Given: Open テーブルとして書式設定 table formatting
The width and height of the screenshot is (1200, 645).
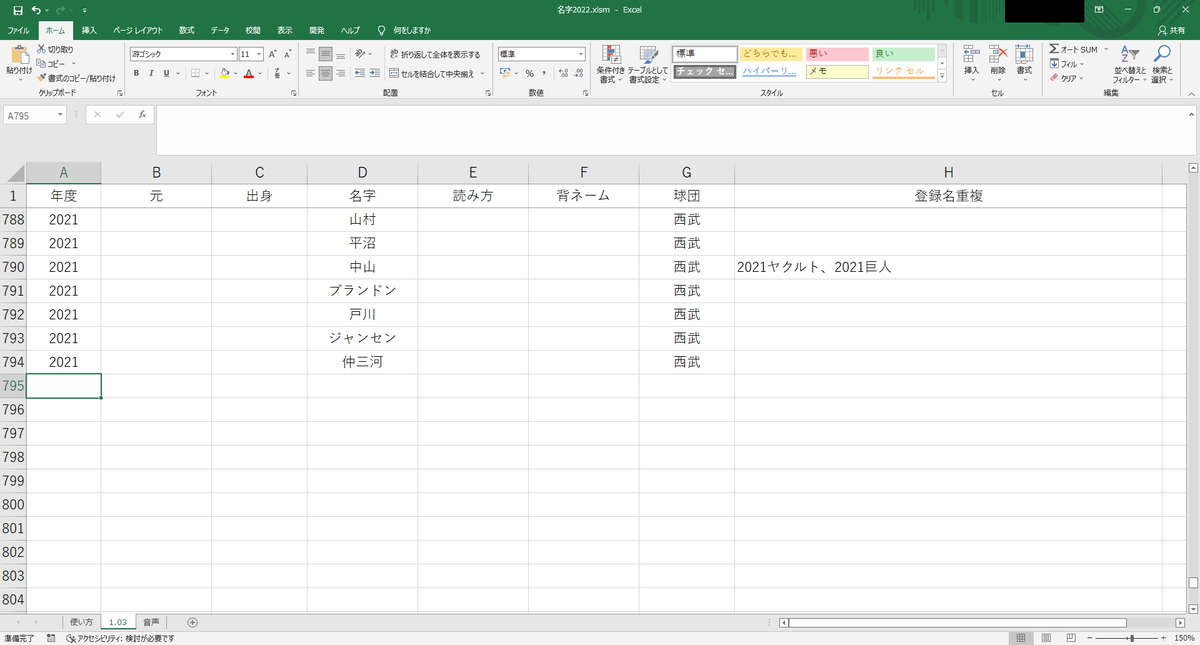Looking at the screenshot, I should point(649,64).
